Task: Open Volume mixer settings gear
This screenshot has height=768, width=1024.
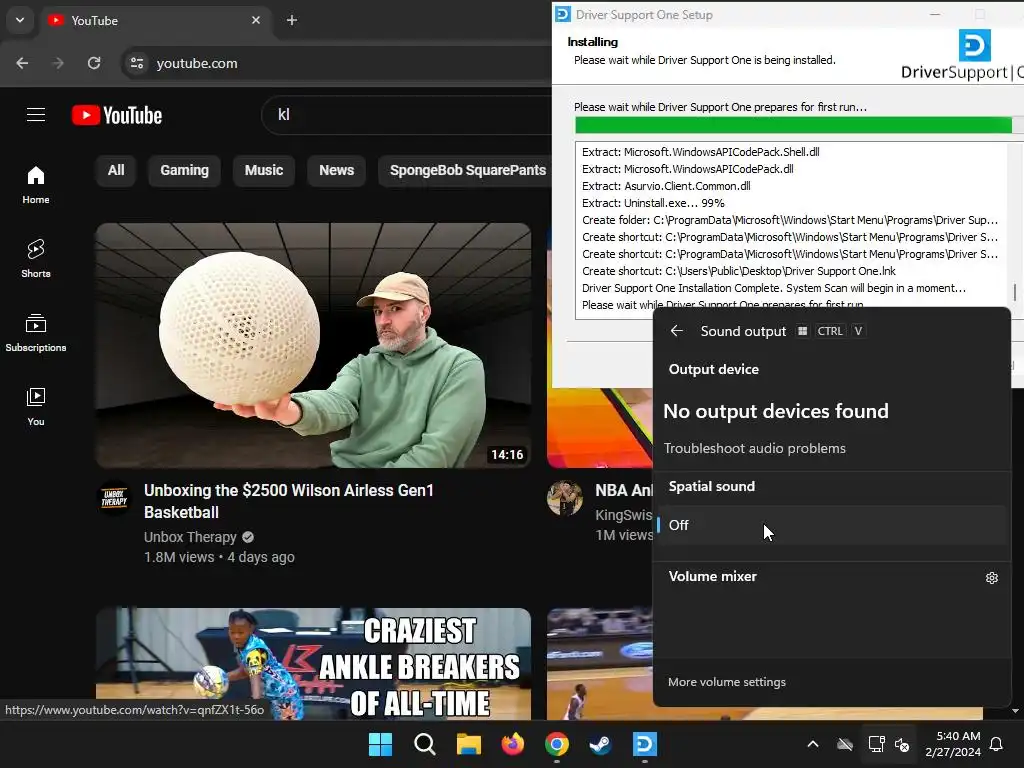Action: (991, 578)
